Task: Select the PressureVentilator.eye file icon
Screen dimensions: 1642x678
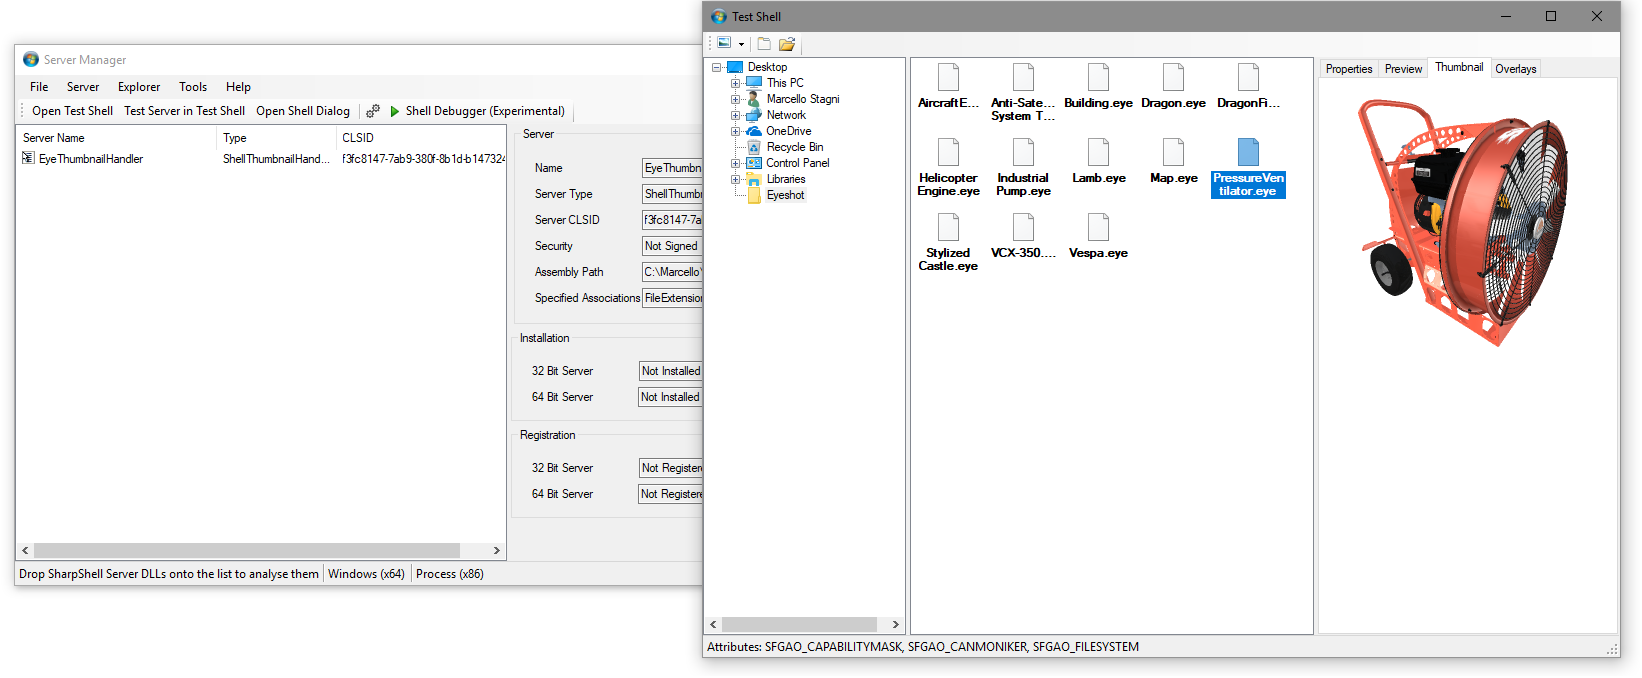Action: coord(1248,152)
